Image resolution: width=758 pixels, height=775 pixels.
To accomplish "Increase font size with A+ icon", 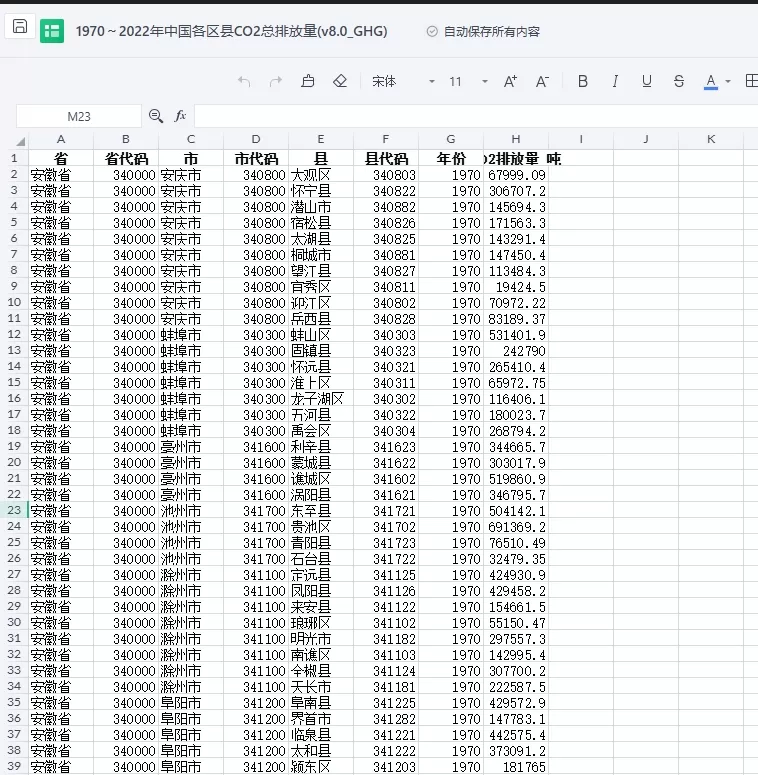I will (x=510, y=81).
